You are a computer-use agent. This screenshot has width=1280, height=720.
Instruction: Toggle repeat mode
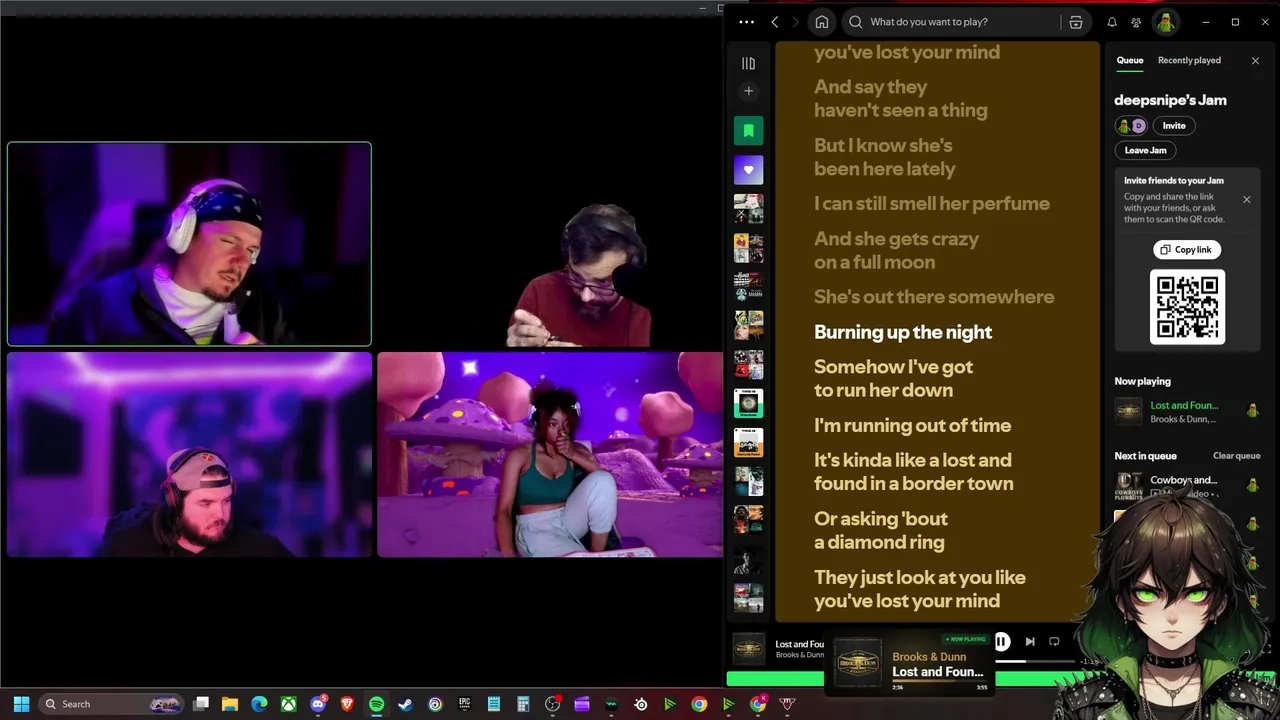tap(1054, 642)
